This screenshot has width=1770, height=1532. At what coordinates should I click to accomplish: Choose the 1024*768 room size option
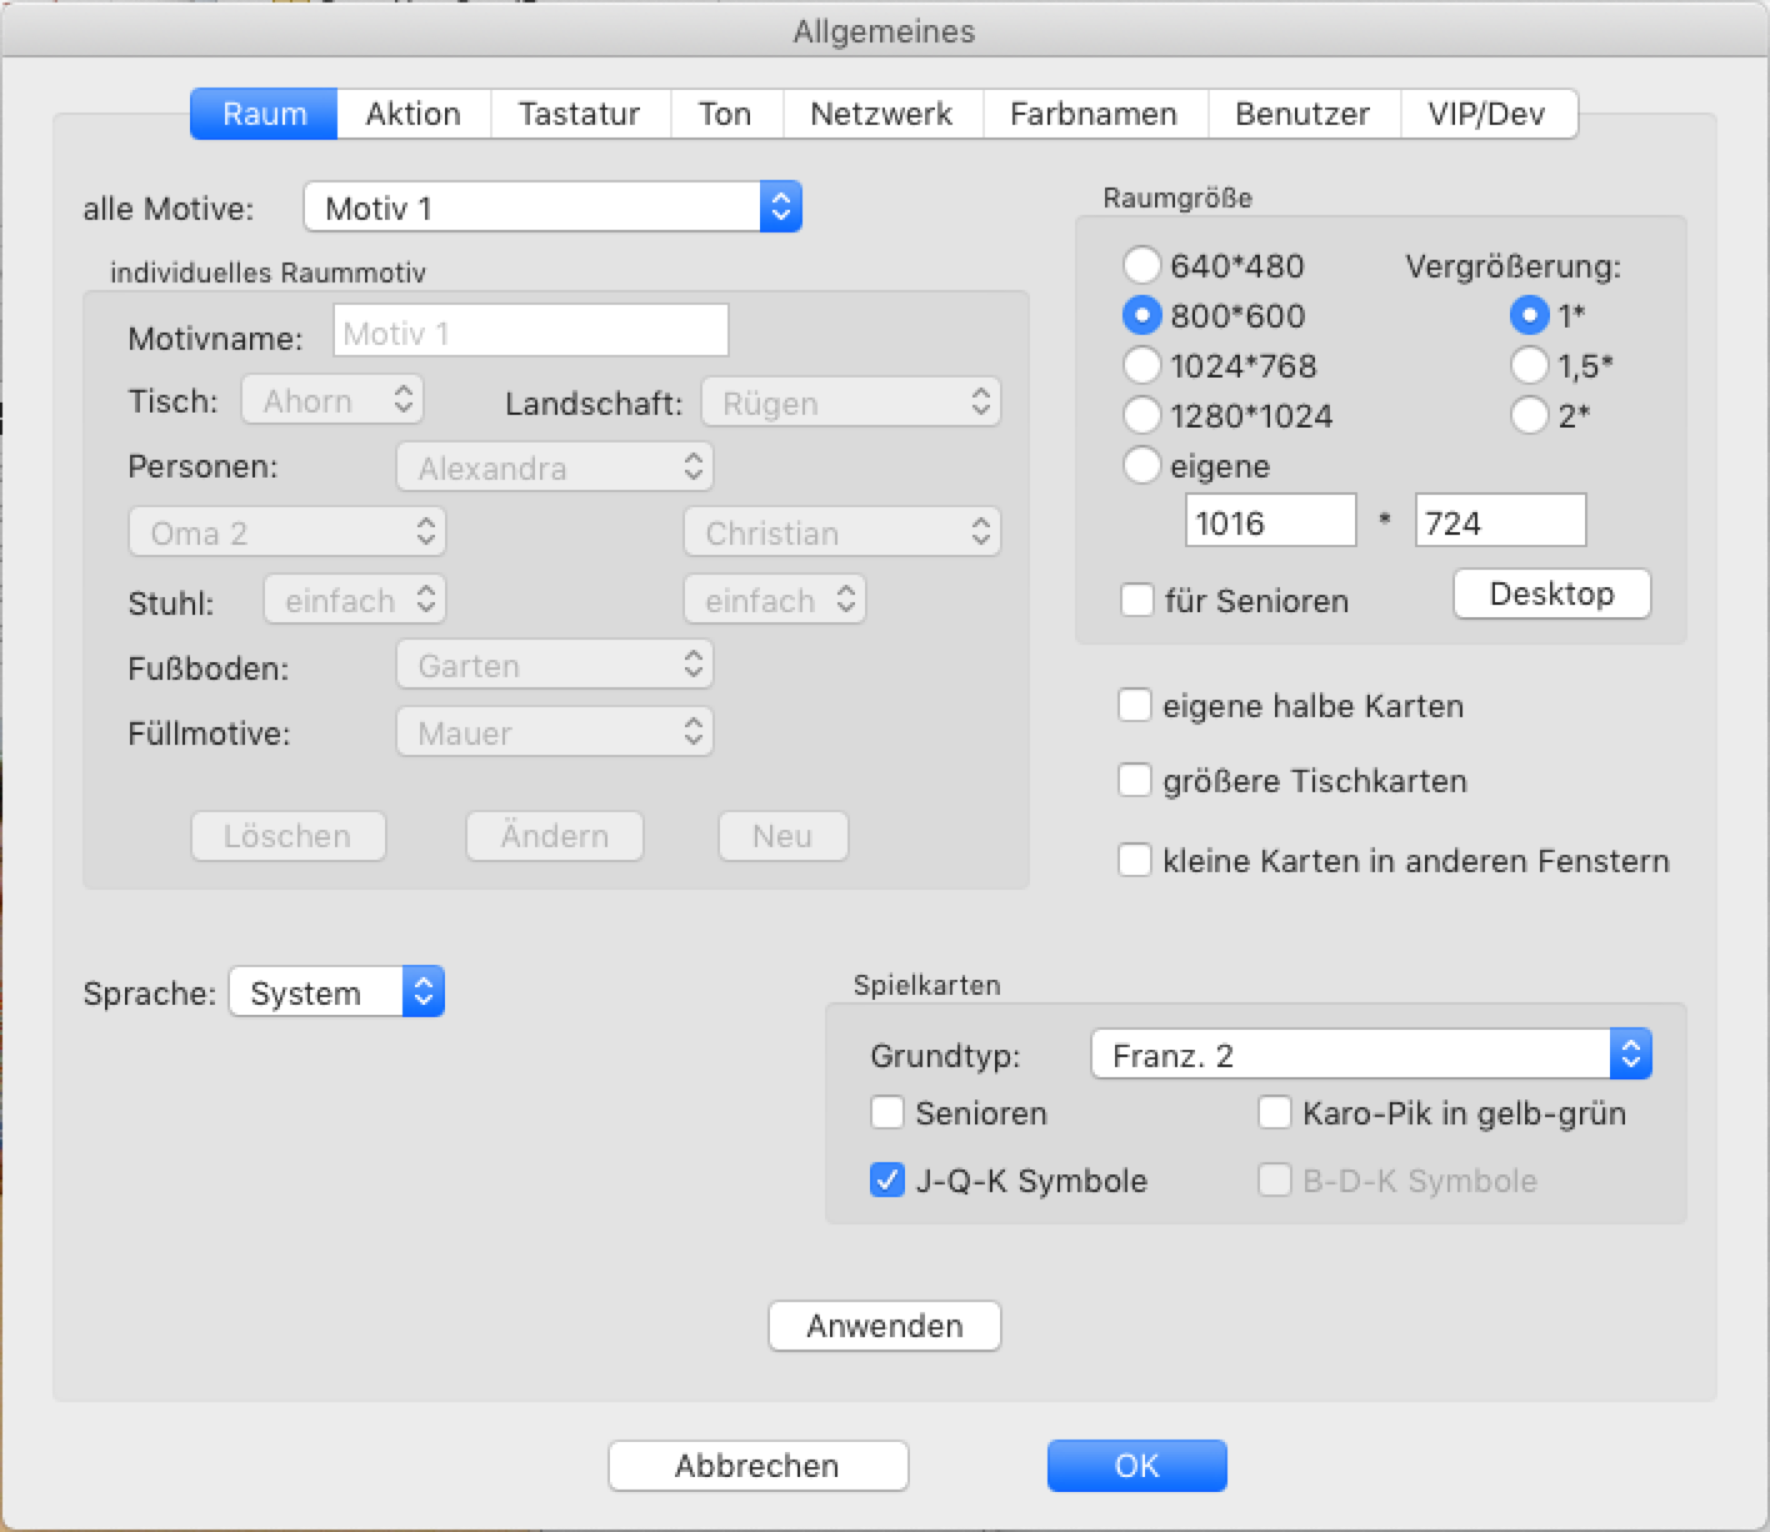coord(1141,366)
